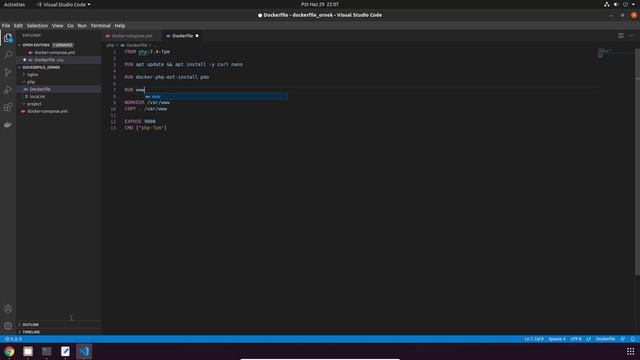Image resolution: width=640 pixels, height=360 pixels.
Task: Open Visual Studio Code app menu dropdown
Action: click(64, 4)
